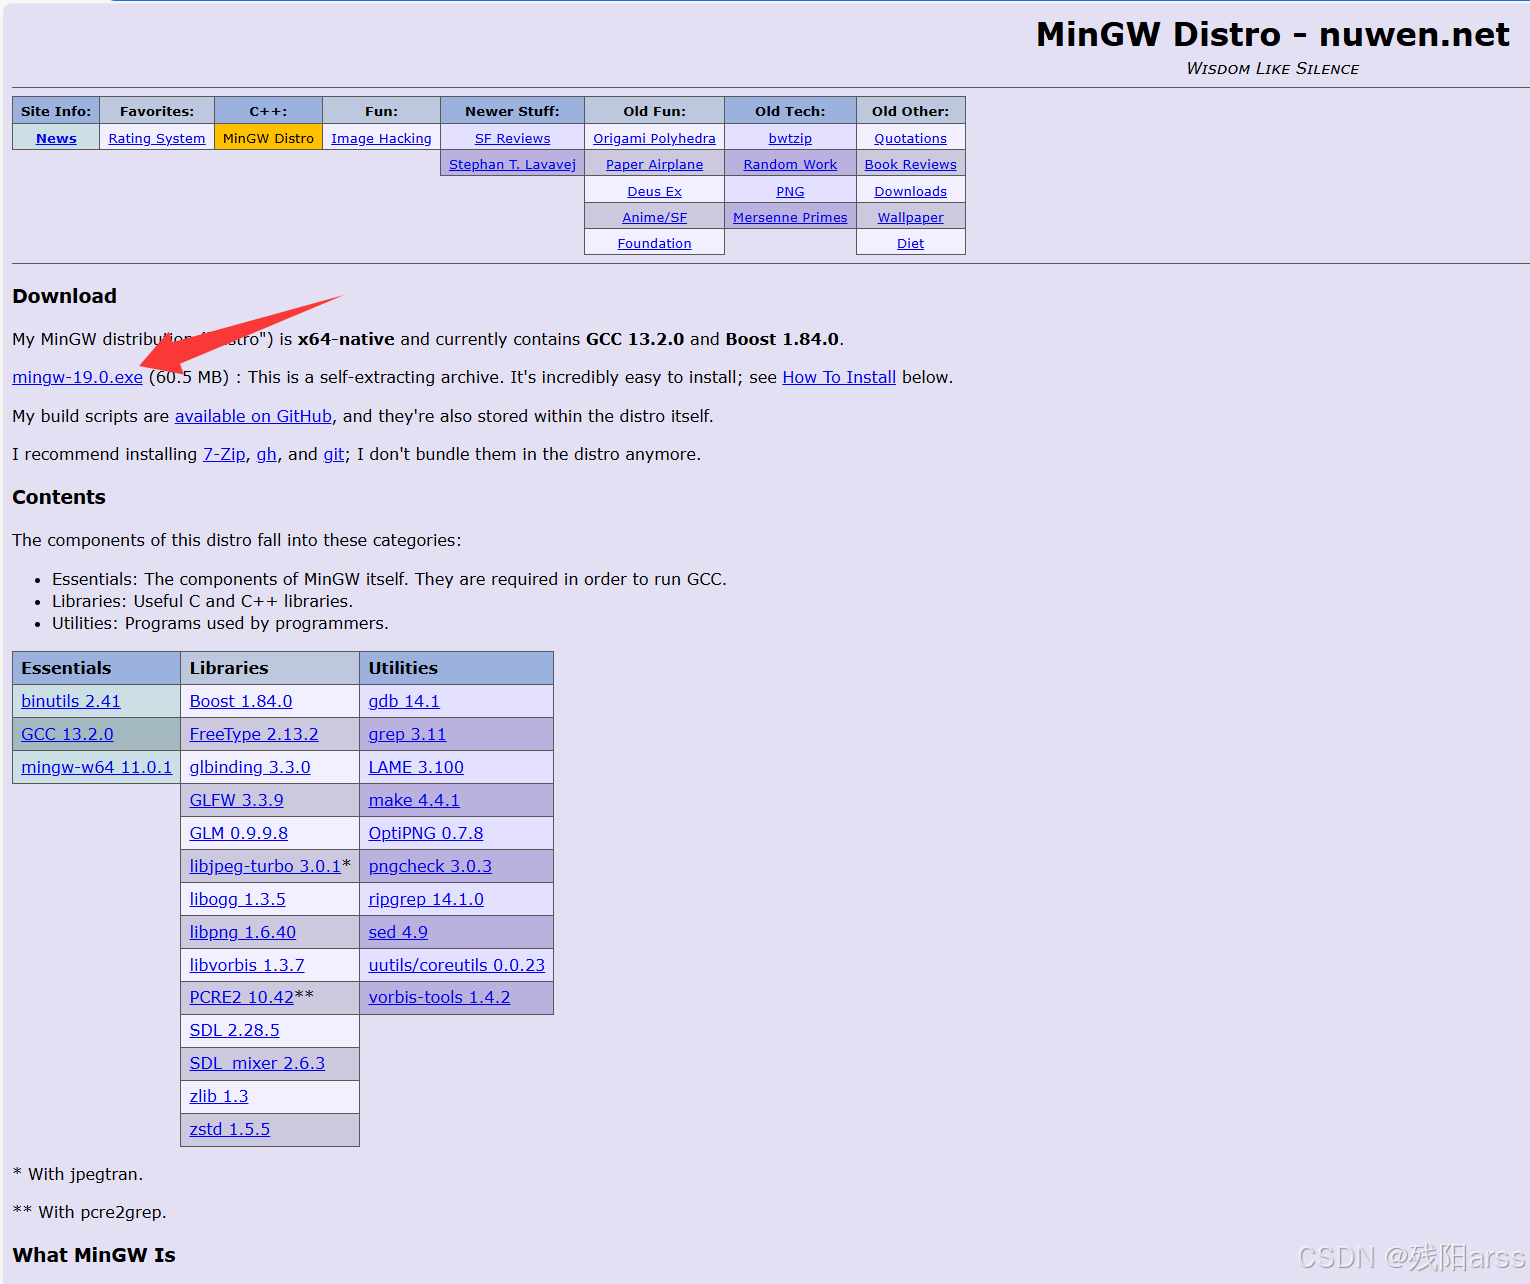Viewport: 1530px width, 1284px height.
Task: Follow the gh link
Action: [266, 454]
